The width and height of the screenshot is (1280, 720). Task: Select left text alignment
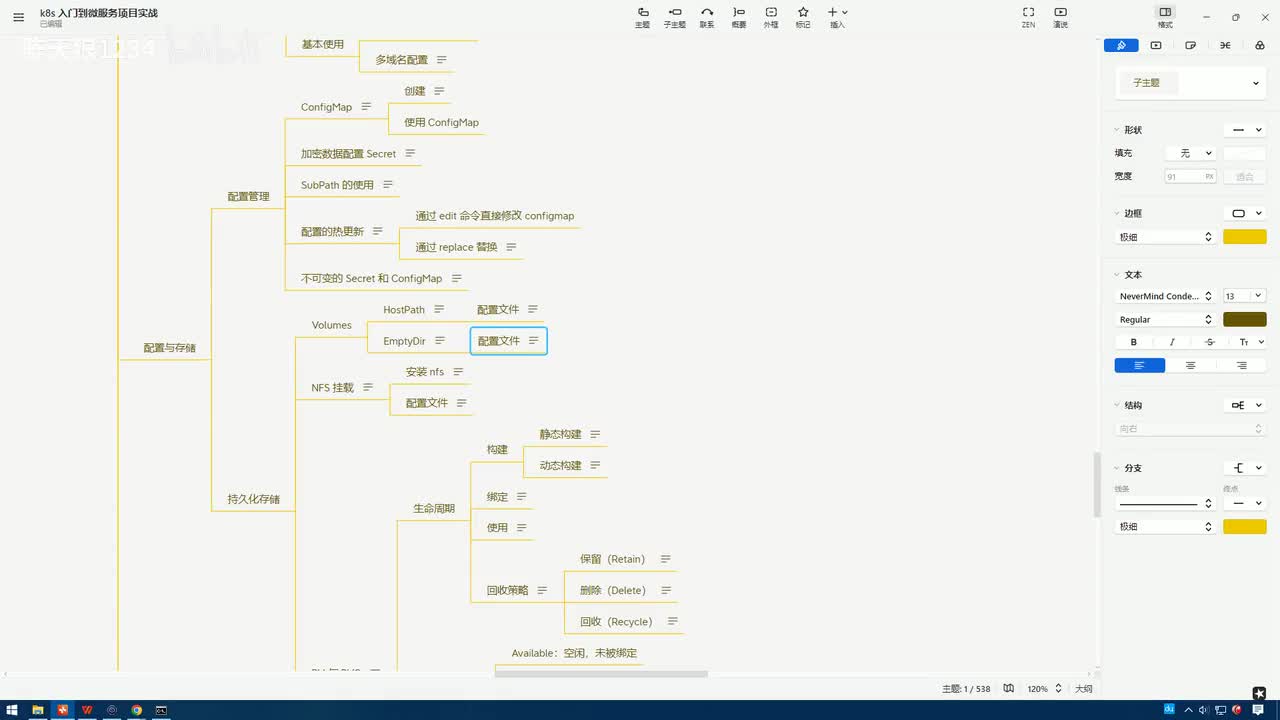[x=1140, y=365]
